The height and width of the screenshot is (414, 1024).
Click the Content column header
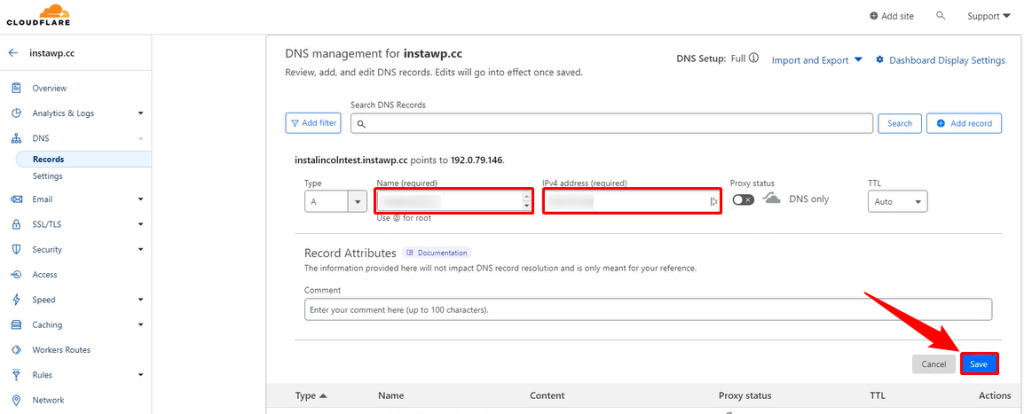point(547,396)
